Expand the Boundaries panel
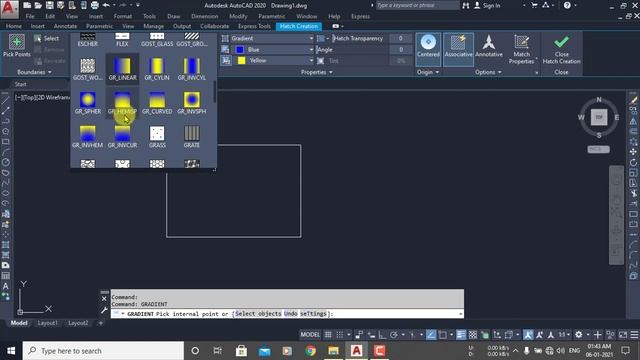This screenshot has width=640, height=360. pyautogui.click(x=34, y=72)
